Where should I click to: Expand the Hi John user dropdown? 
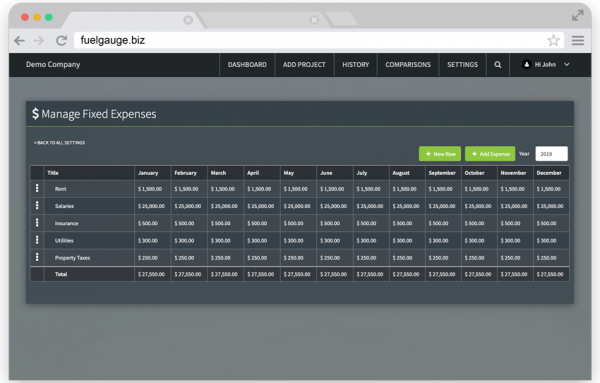pos(567,65)
